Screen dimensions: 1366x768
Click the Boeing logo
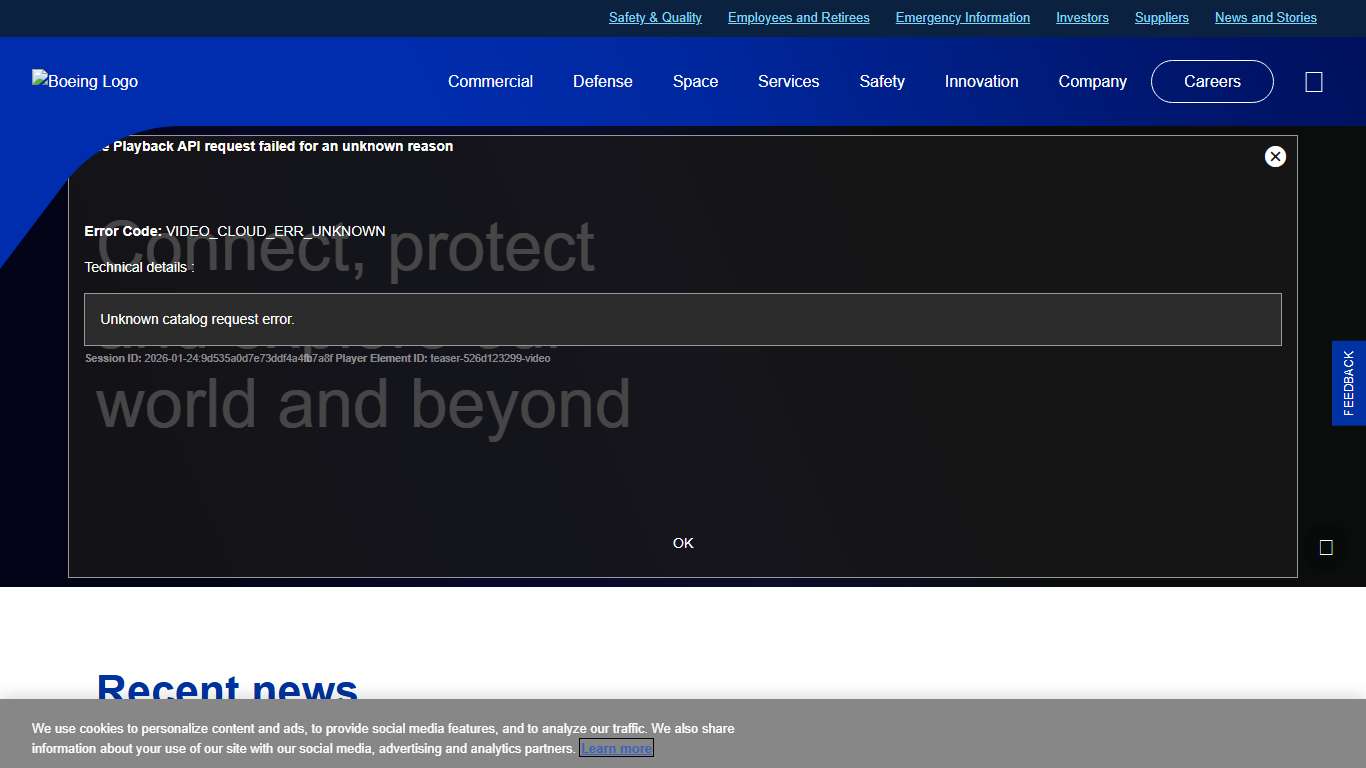(84, 81)
